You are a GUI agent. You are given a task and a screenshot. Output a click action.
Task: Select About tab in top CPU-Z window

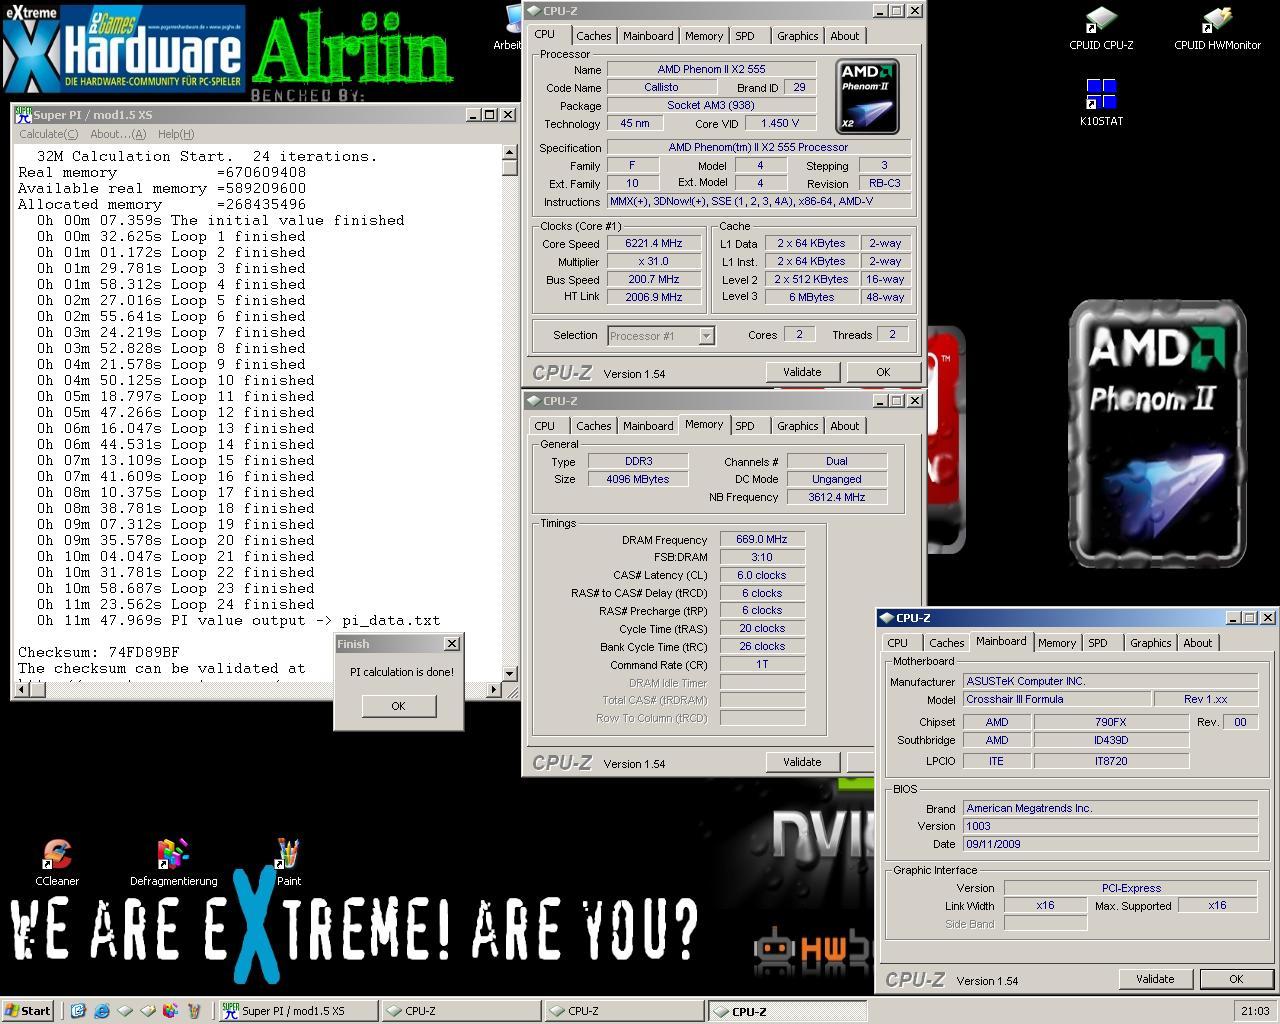coord(845,36)
